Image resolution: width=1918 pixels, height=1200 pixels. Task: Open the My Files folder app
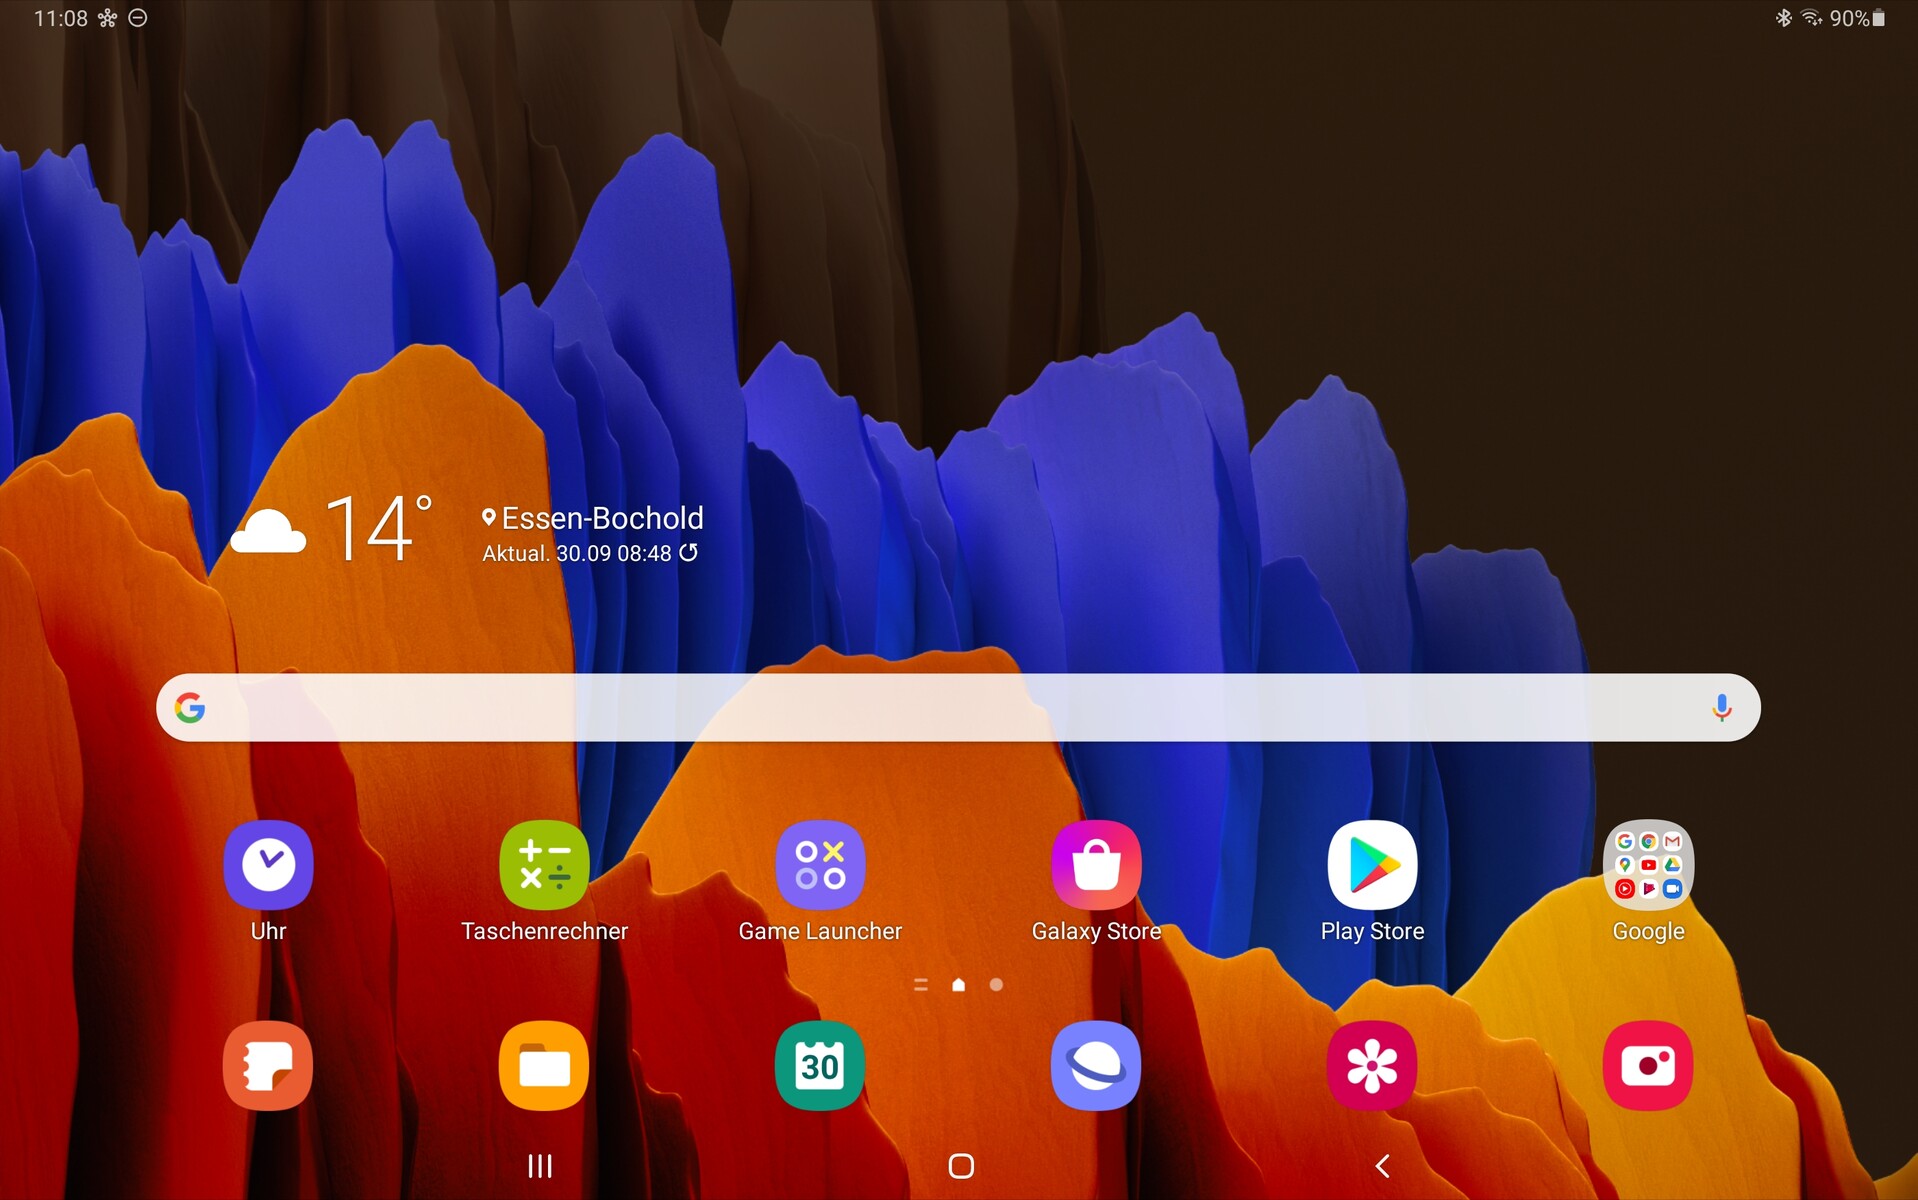tap(544, 1066)
